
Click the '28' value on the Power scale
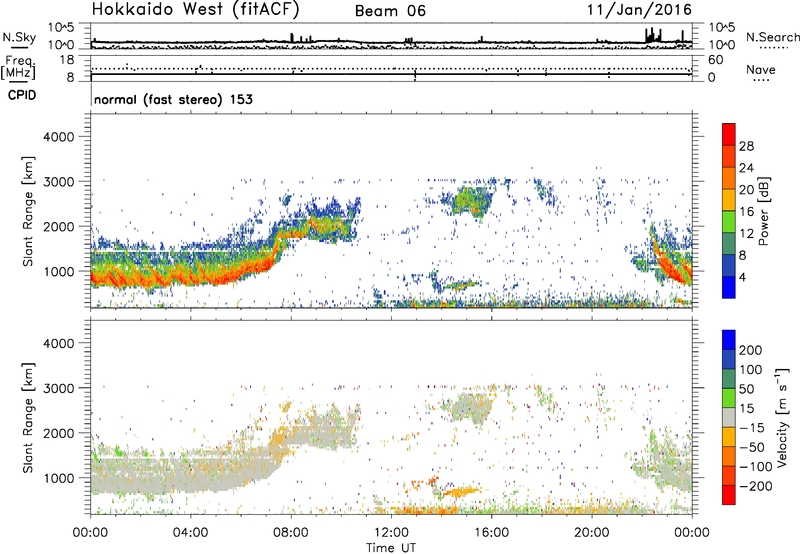pyautogui.click(x=746, y=146)
